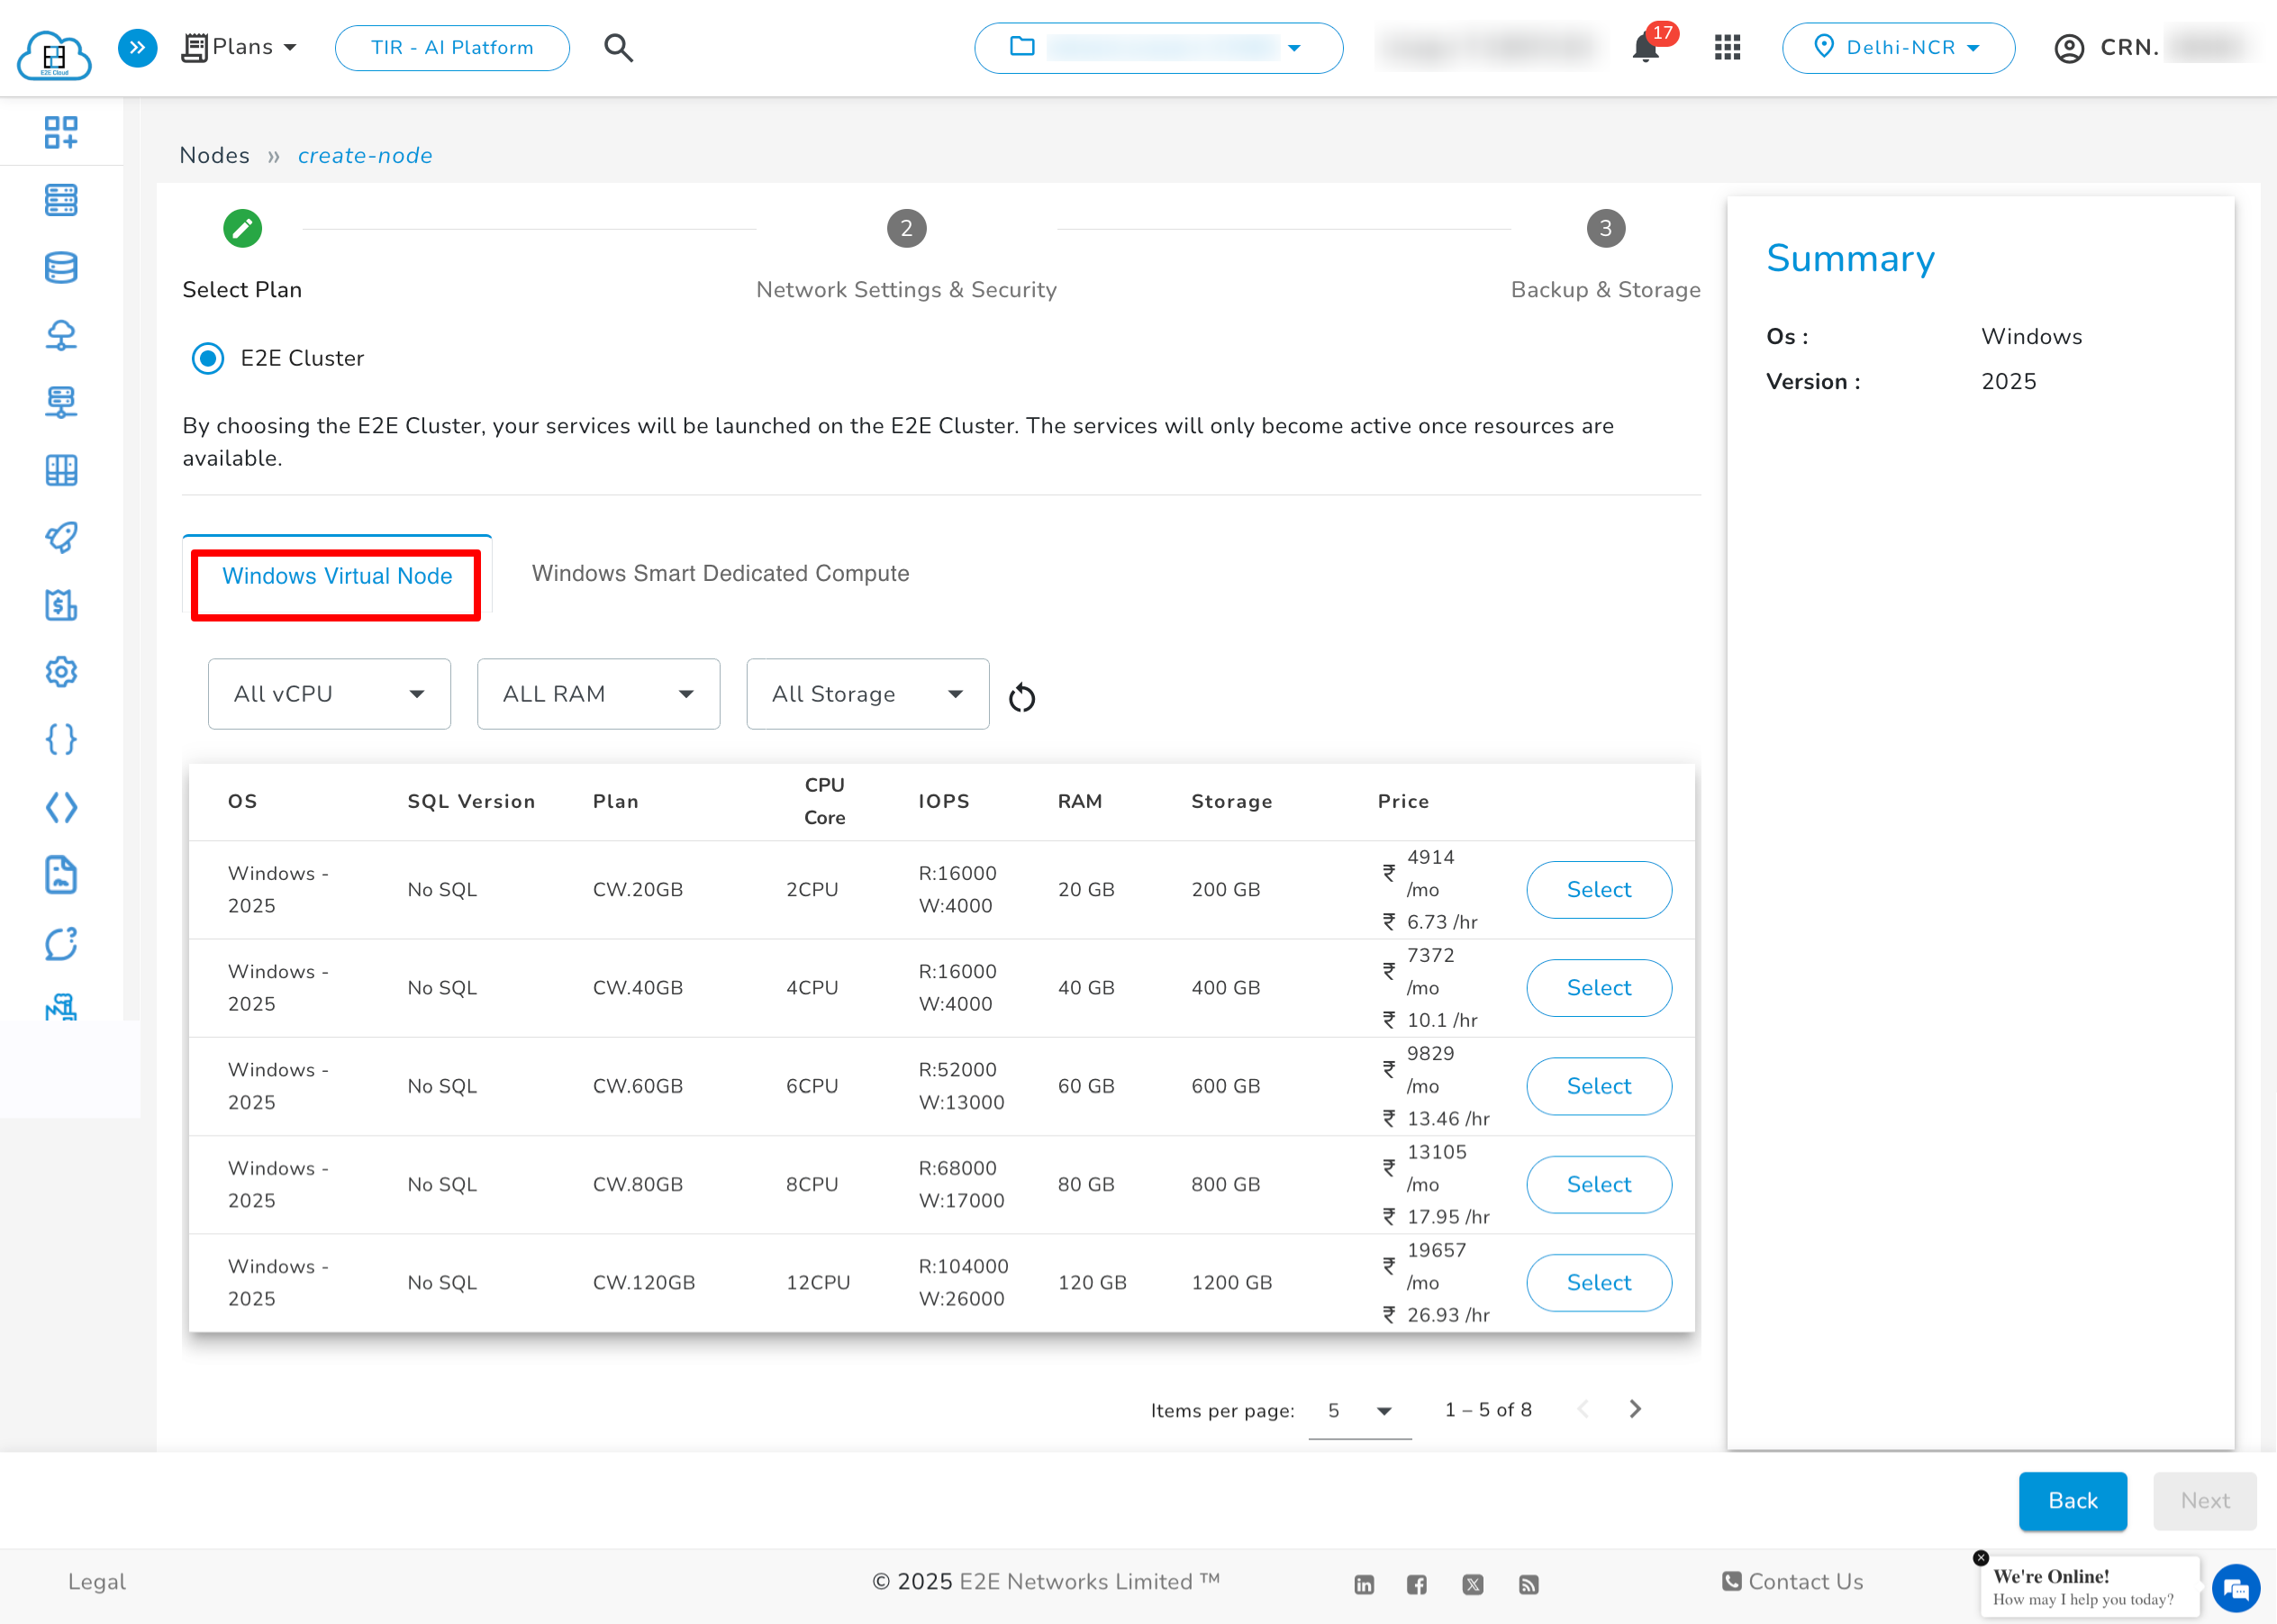The image size is (2277, 1624).
Task: Click the R:52000 W:13000 IOPS cell
Action: coord(961,1086)
